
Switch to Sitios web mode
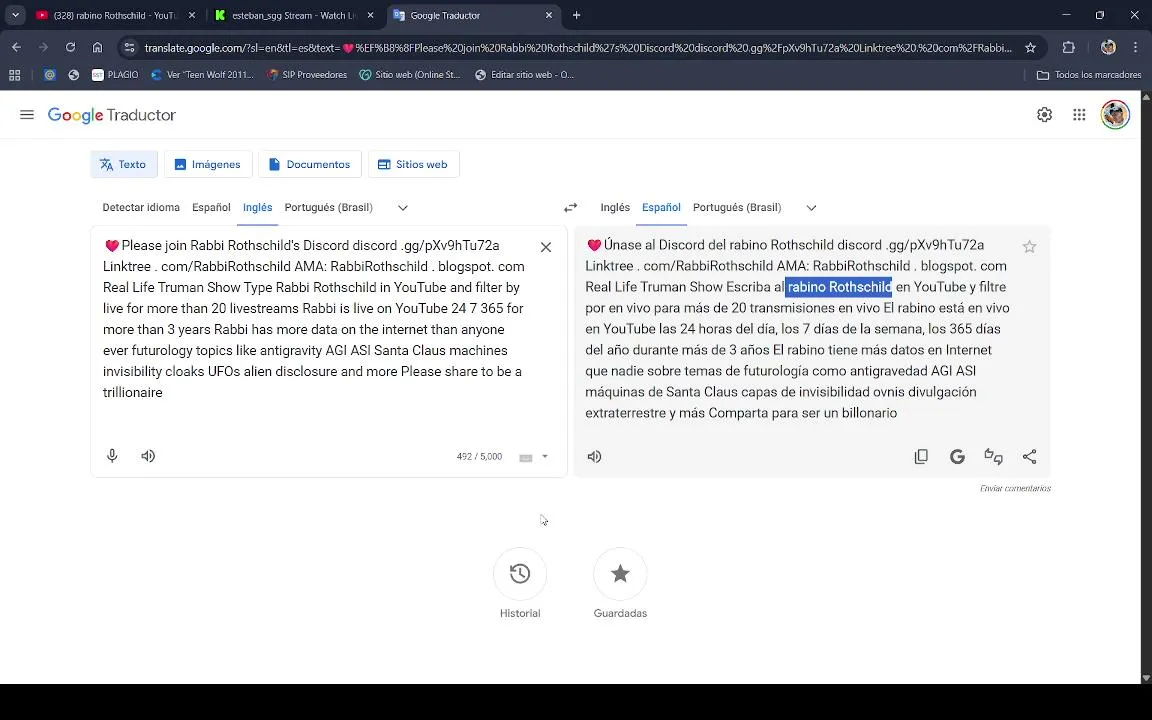pos(413,165)
